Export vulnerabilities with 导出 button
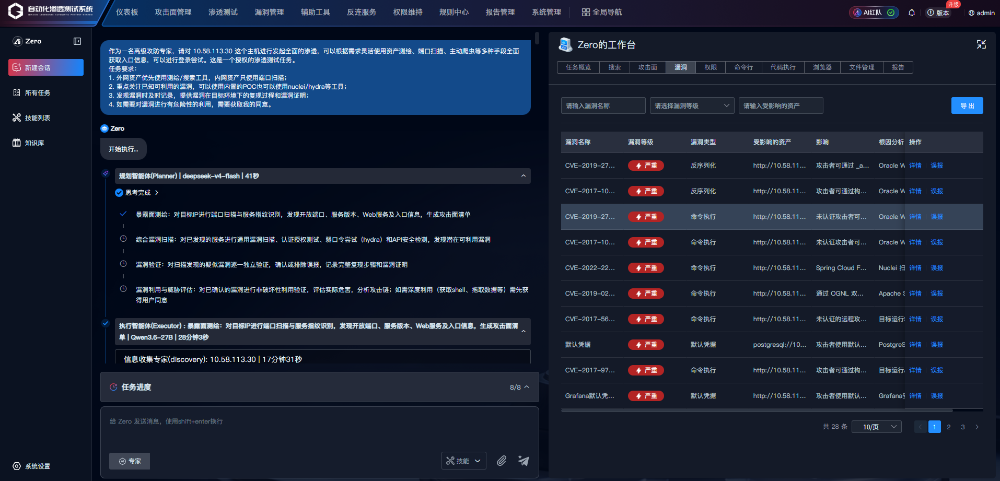1000x481 pixels. (x=967, y=106)
